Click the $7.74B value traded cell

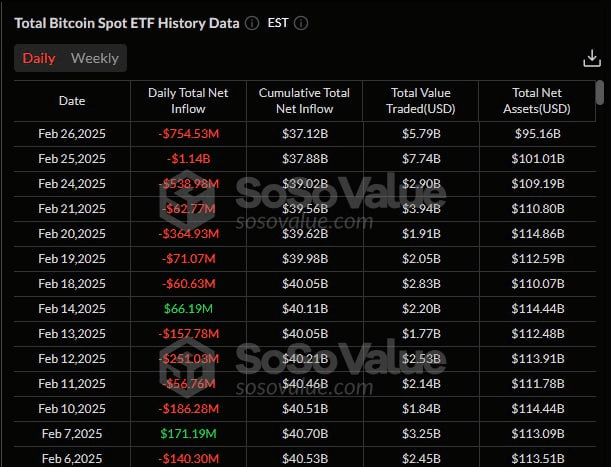[x=420, y=159]
